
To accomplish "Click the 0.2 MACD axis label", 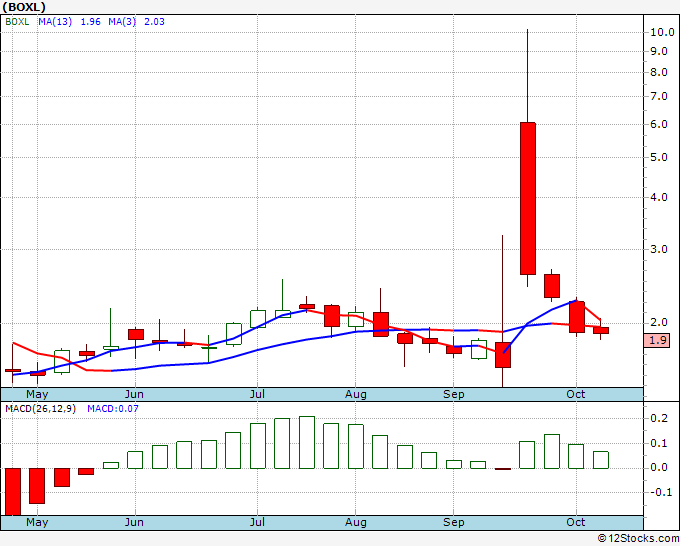I will (x=659, y=418).
